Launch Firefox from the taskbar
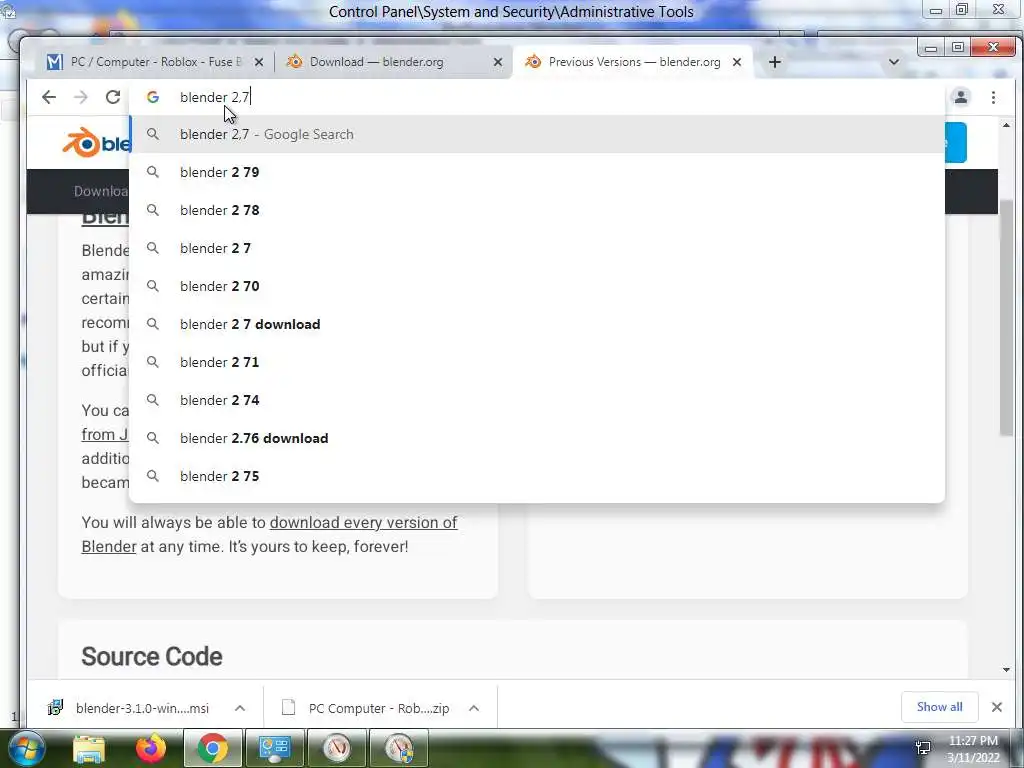This screenshot has height=768, width=1024. point(151,748)
